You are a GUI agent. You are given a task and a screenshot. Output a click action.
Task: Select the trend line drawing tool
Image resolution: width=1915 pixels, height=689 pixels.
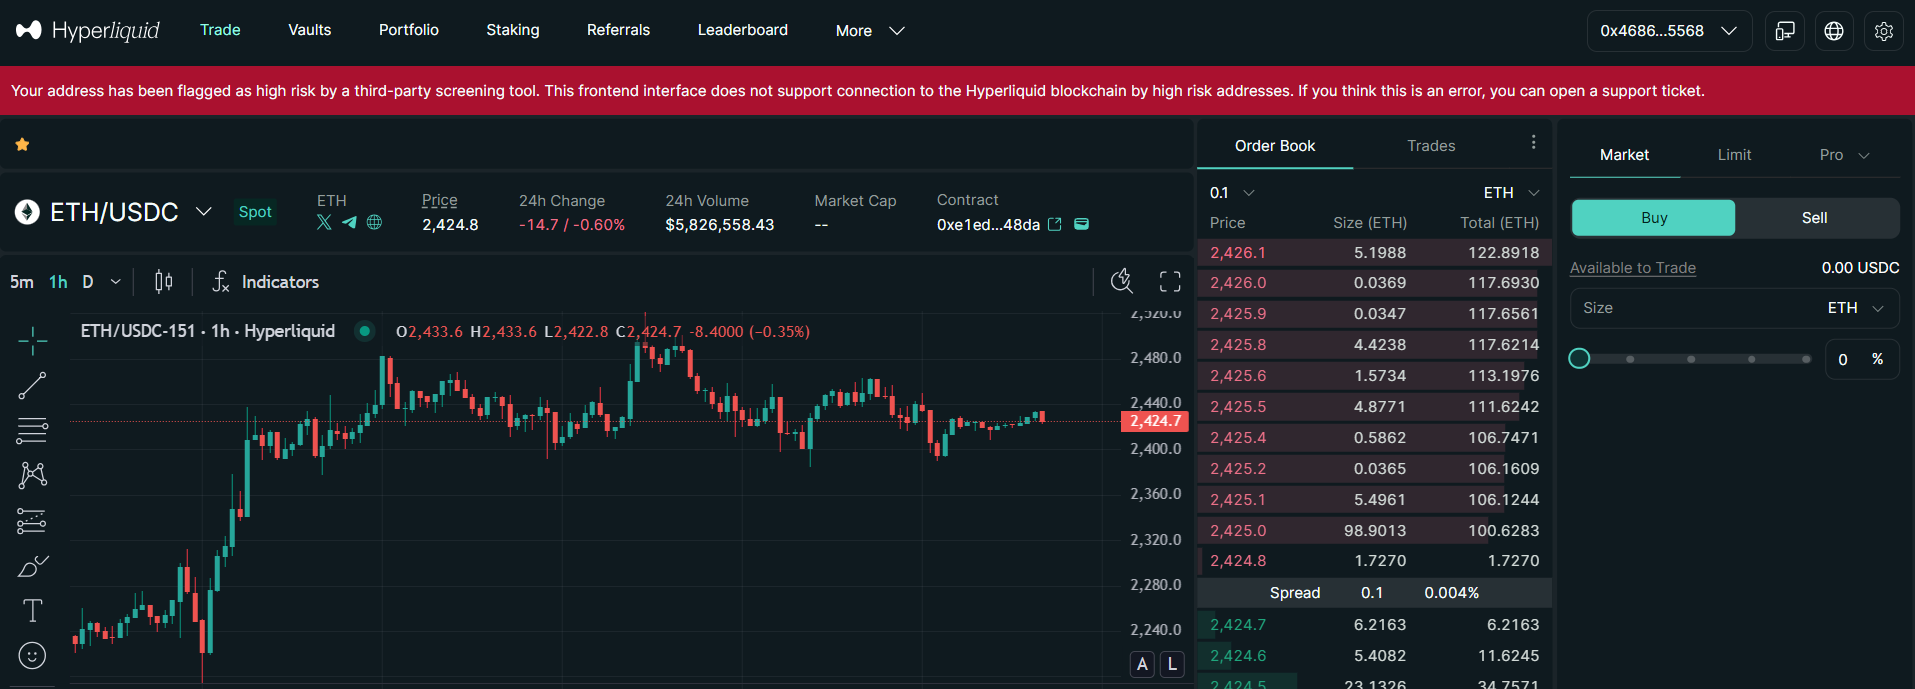(32, 386)
